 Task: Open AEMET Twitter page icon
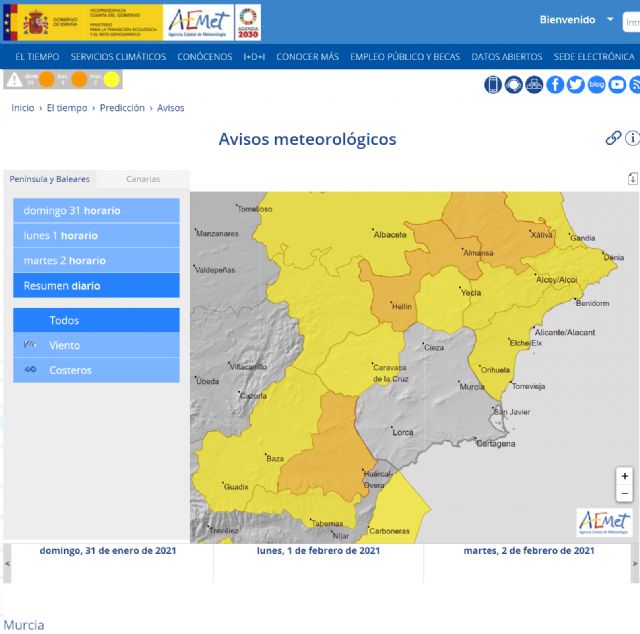(575, 85)
